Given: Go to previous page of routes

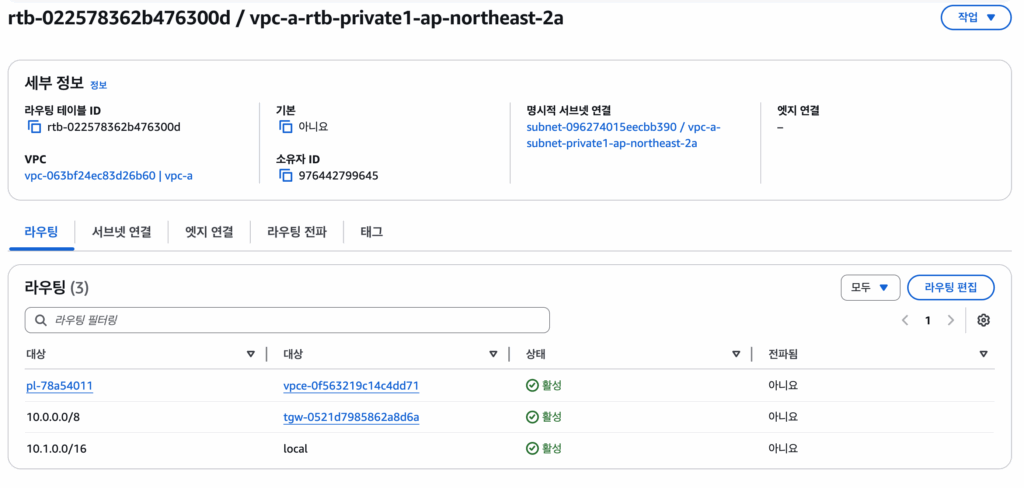Looking at the screenshot, I should pyautogui.click(x=905, y=320).
